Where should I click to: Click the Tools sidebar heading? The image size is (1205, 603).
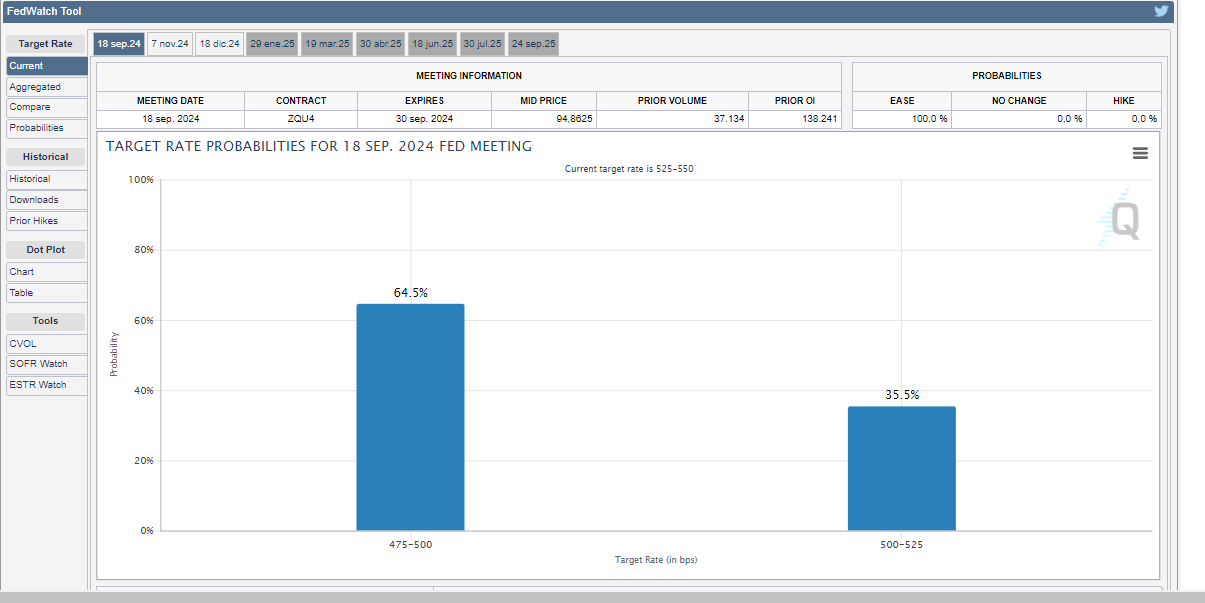pyautogui.click(x=46, y=321)
